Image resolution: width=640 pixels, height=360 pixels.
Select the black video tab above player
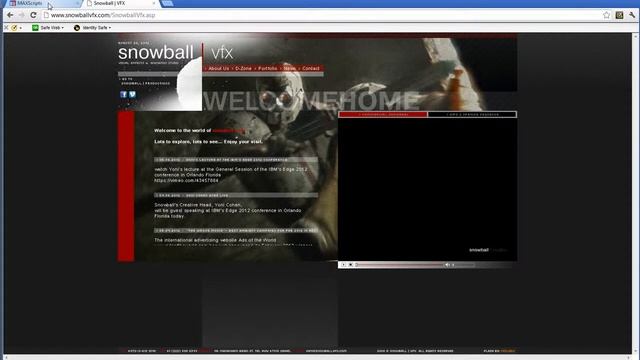point(472,114)
